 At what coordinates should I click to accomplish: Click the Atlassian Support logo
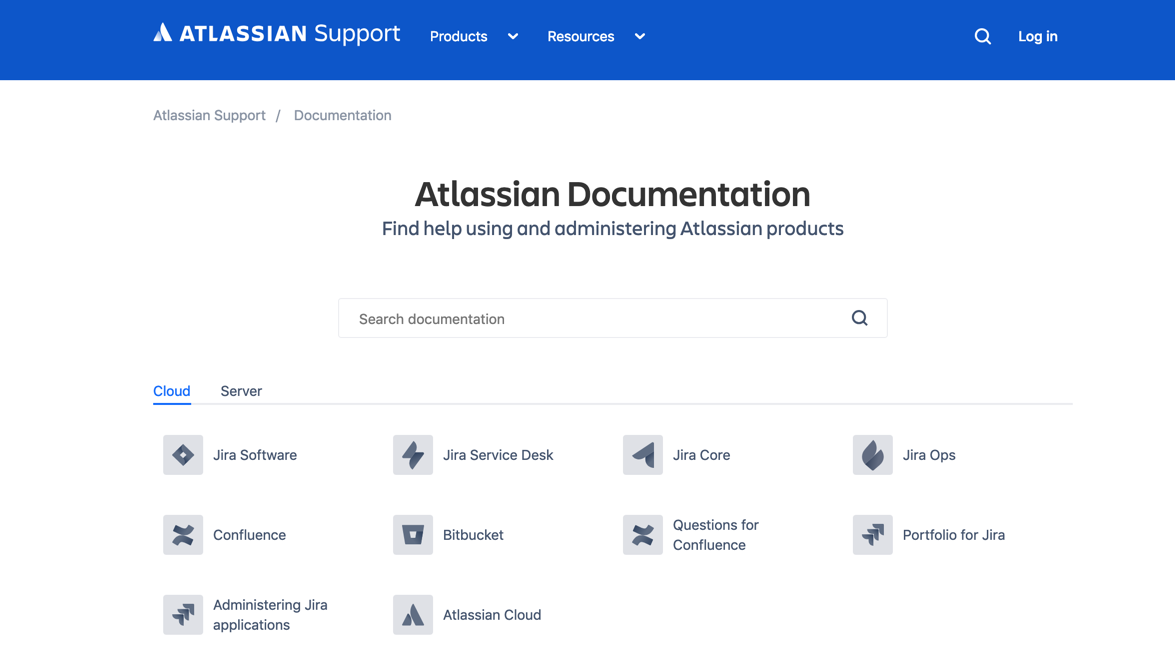[277, 34]
